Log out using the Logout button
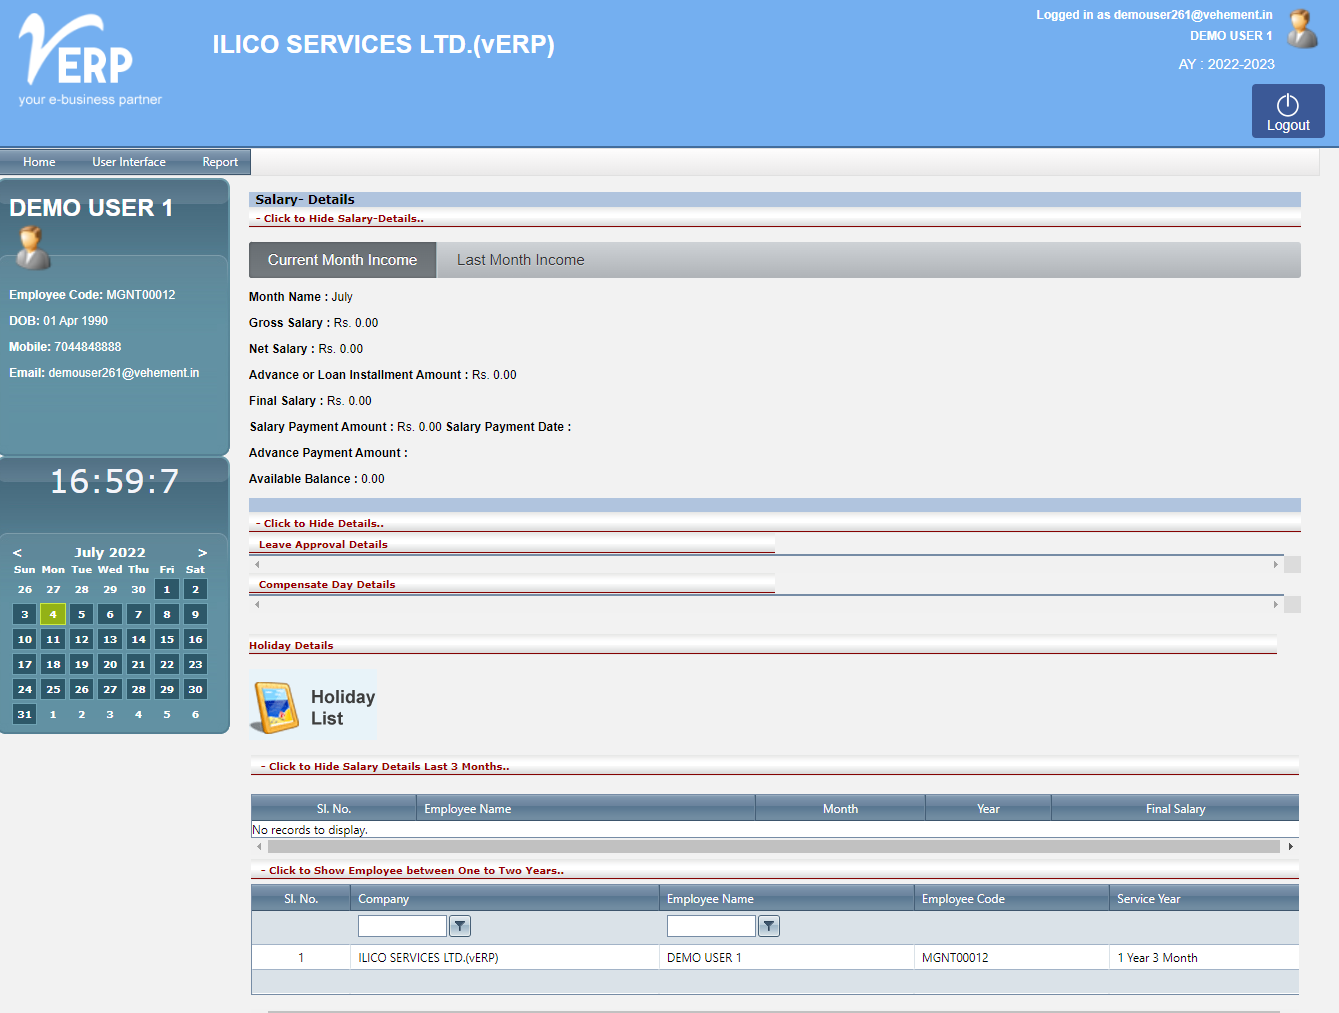This screenshot has width=1339, height=1013. tap(1288, 111)
